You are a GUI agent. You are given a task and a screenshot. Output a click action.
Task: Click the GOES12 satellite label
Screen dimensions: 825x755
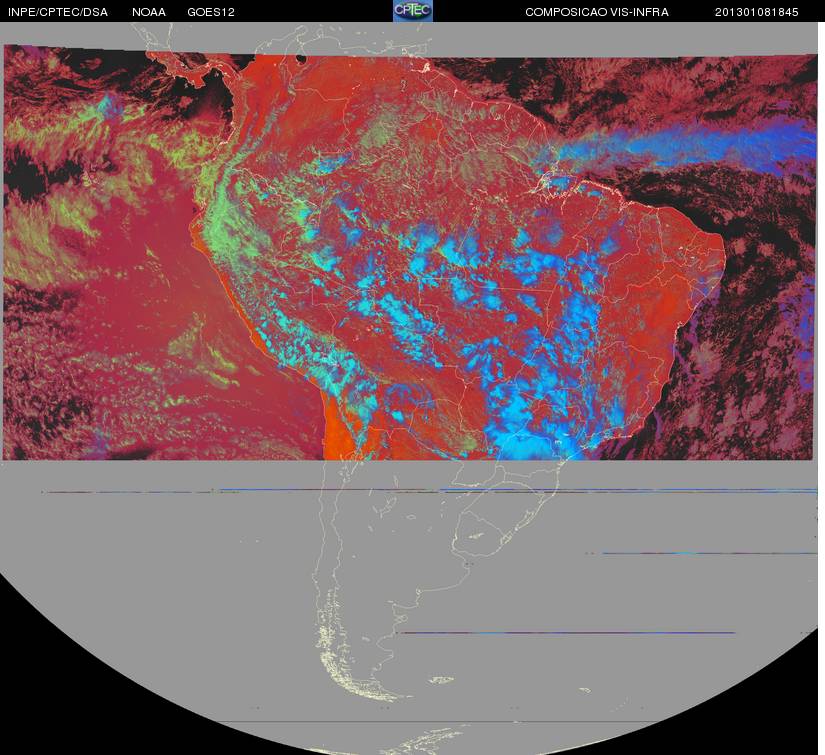211,12
